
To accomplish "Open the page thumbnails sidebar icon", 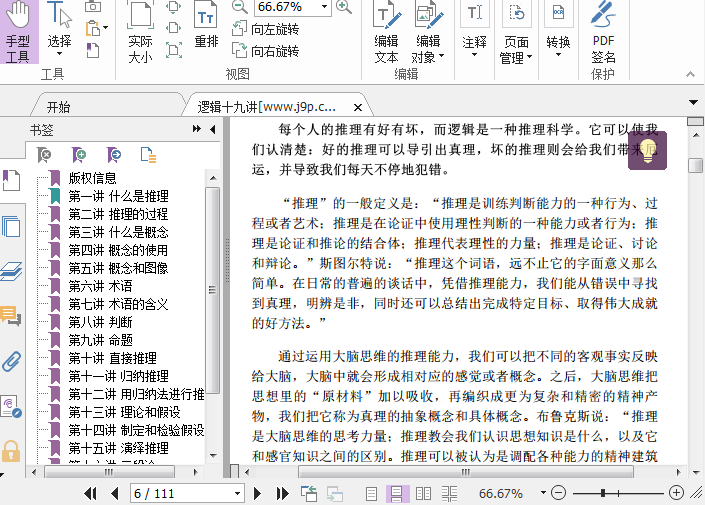I will tap(11, 226).
